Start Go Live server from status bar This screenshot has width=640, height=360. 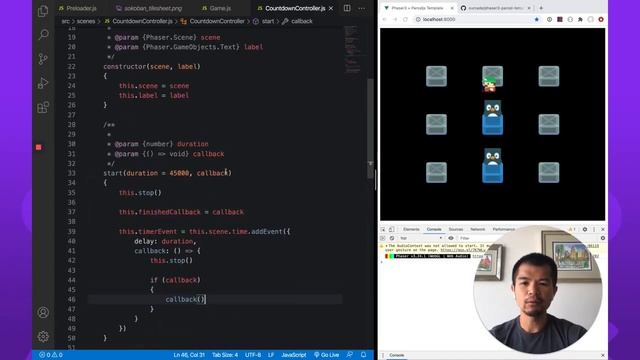327,355
